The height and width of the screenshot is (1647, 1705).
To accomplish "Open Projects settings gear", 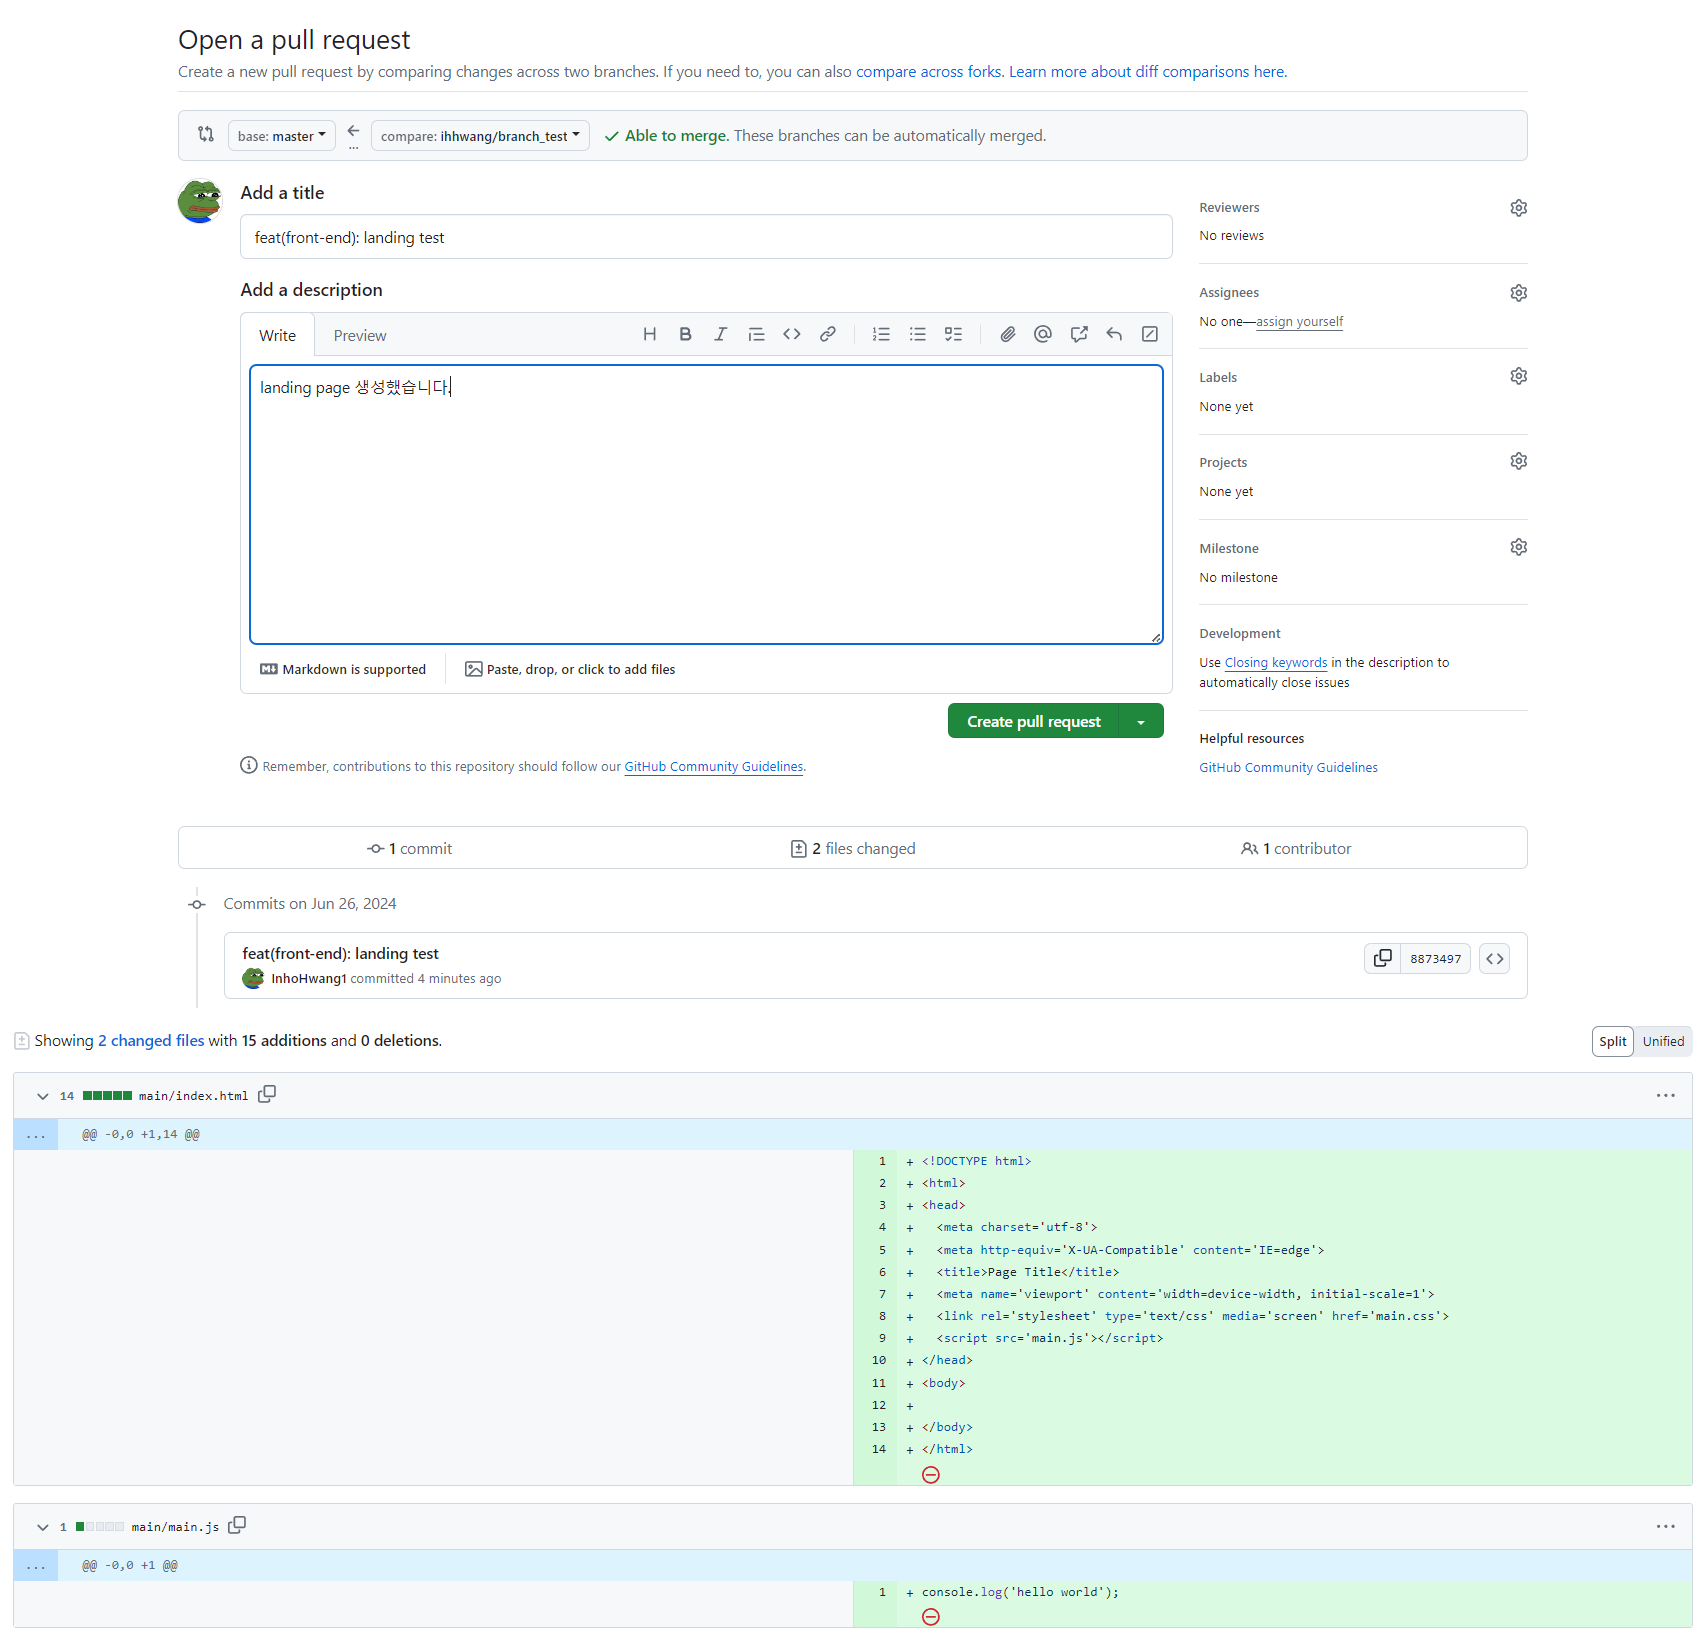I will coord(1518,461).
